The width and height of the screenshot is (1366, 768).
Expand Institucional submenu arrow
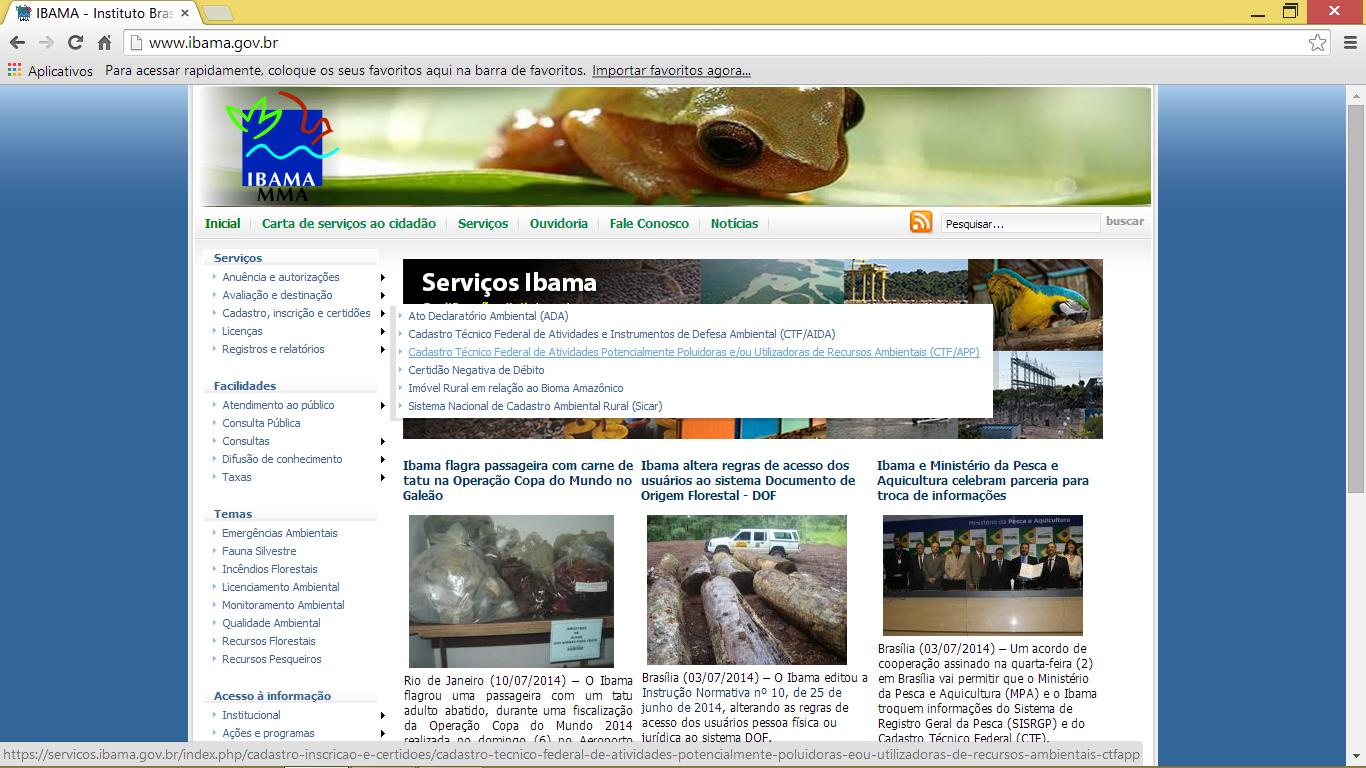[382, 715]
